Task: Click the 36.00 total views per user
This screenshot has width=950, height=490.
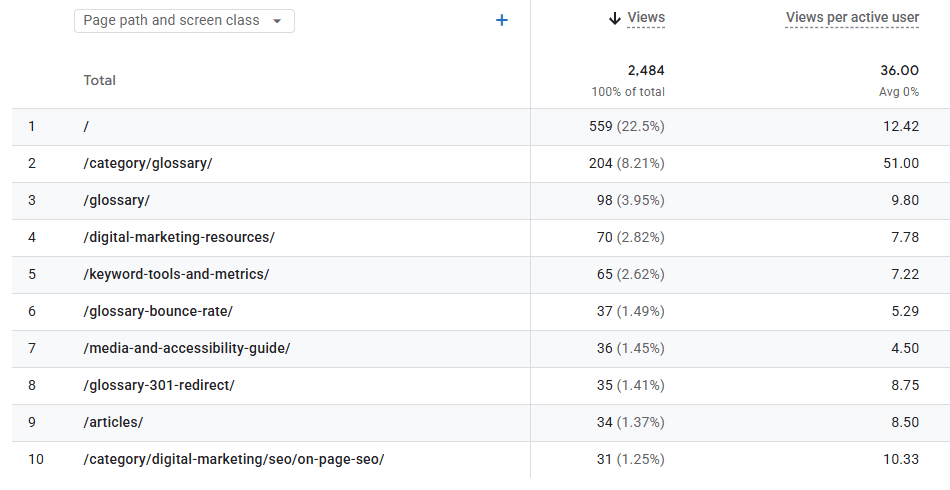Action: pyautogui.click(x=899, y=70)
